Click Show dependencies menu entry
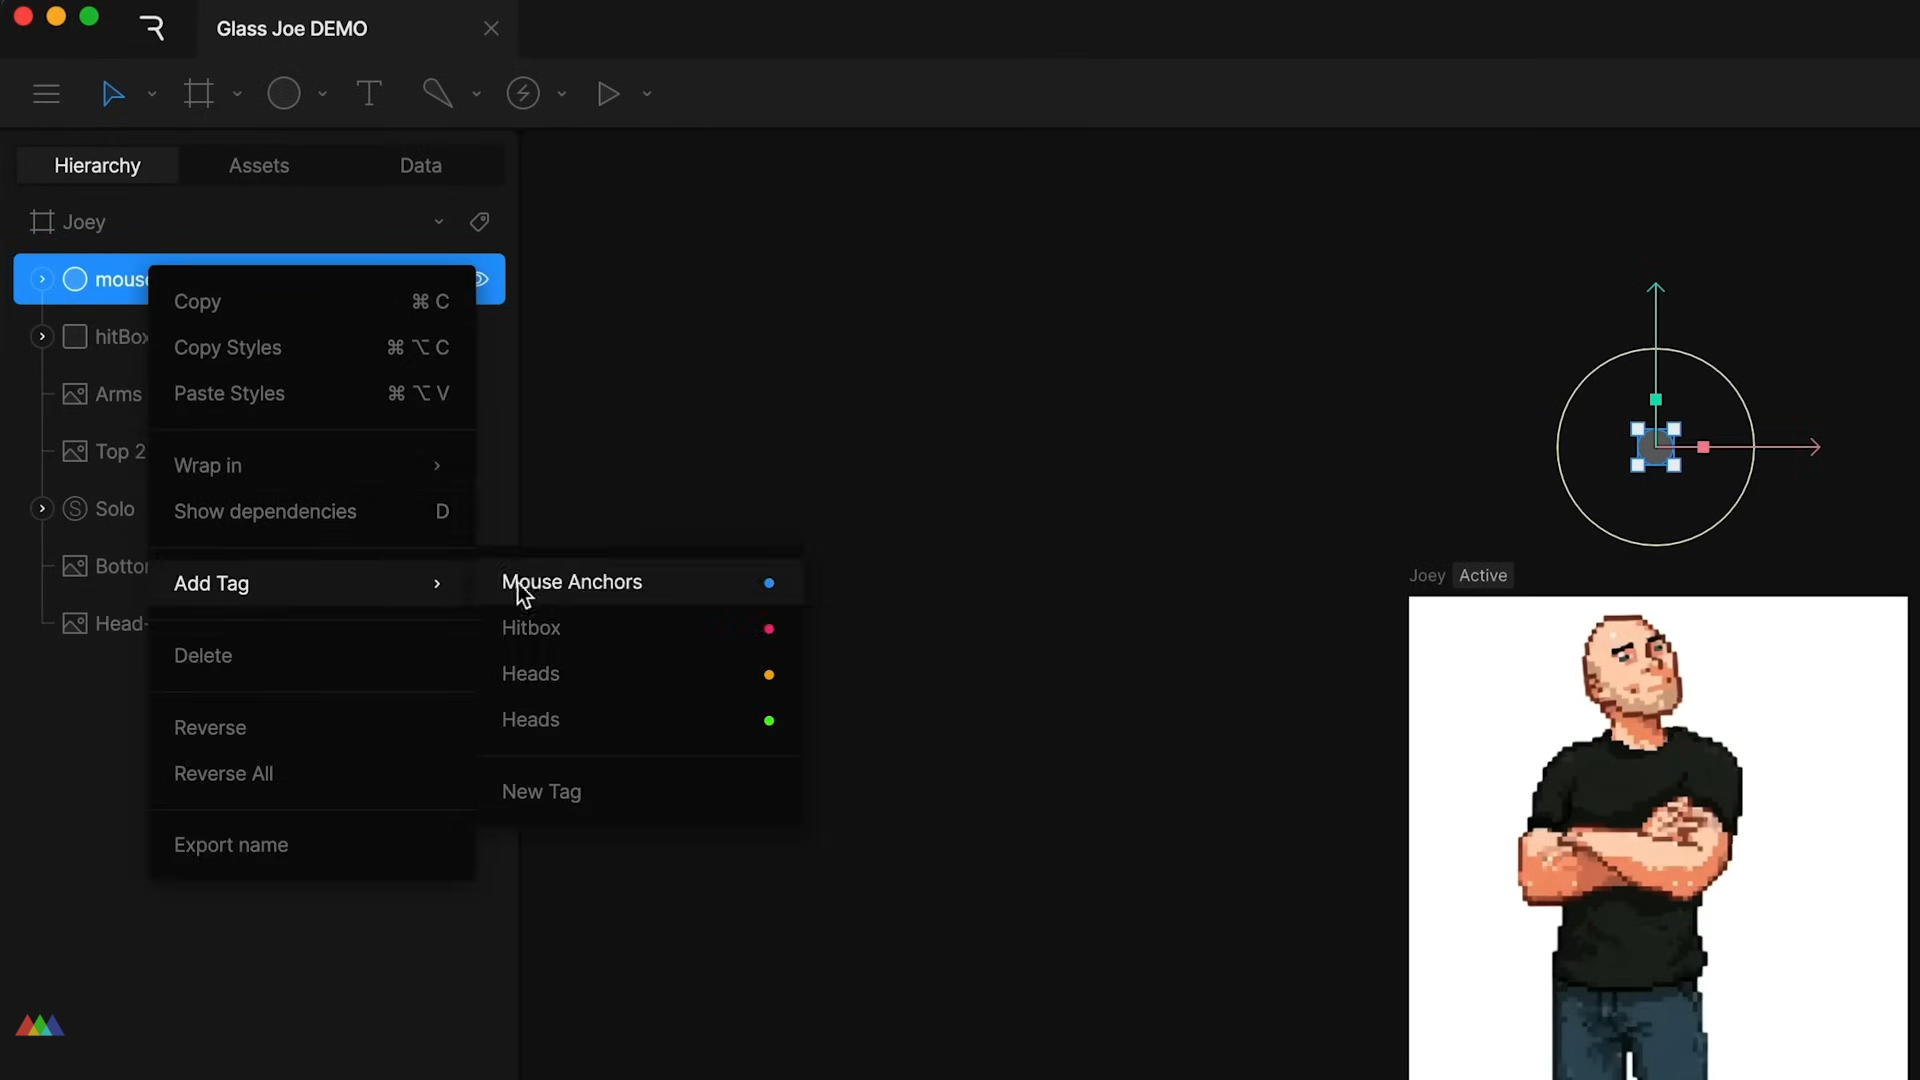This screenshot has height=1080, width=1920. click(x=265, y=512)
